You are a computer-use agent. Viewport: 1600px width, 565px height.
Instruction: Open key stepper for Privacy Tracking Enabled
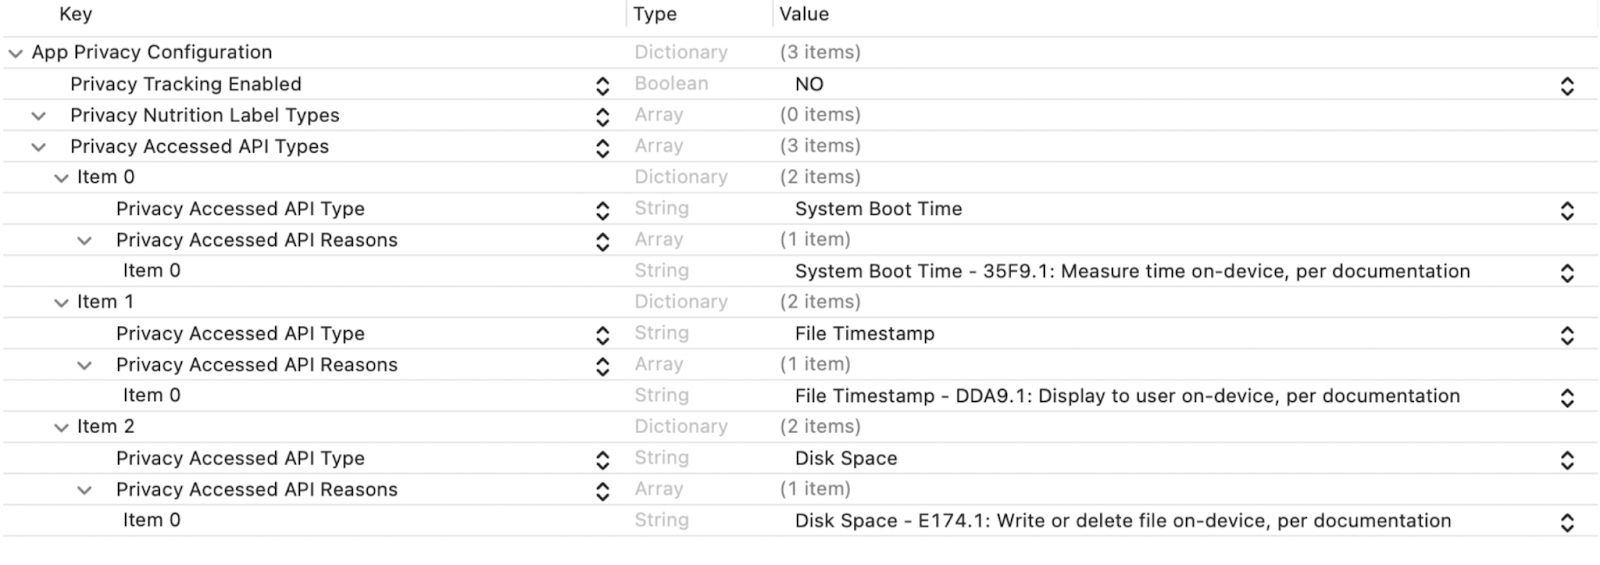602,86
